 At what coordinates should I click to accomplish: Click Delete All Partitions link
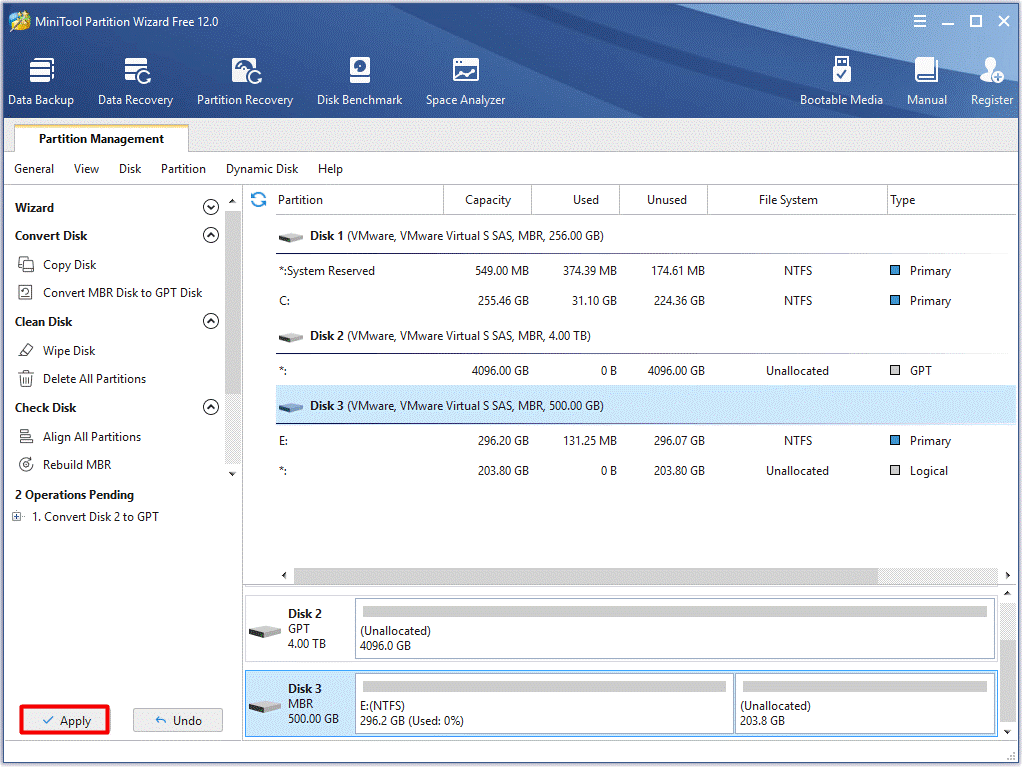(95, 379)
